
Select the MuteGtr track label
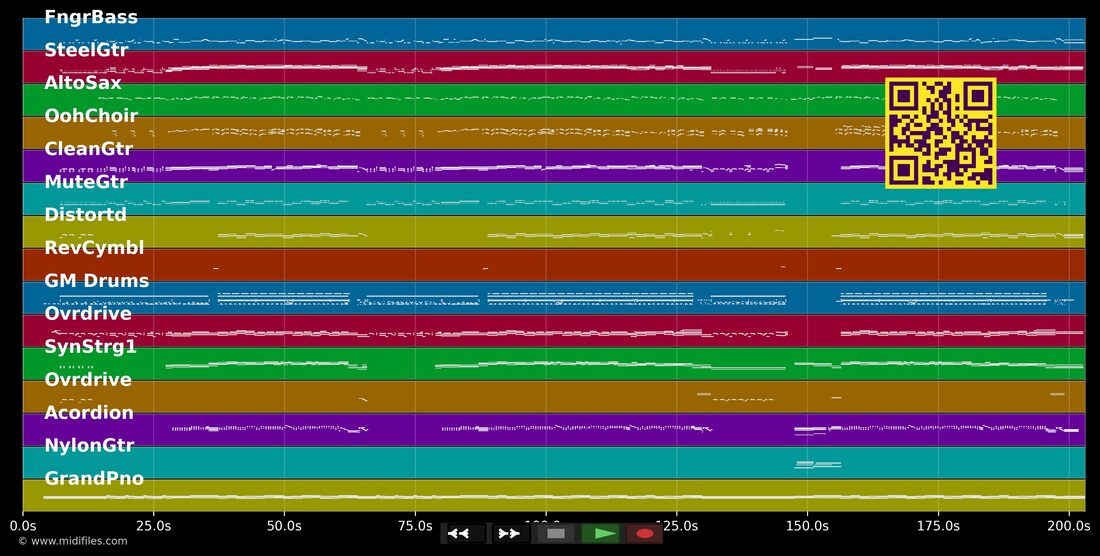click(86, 182)
